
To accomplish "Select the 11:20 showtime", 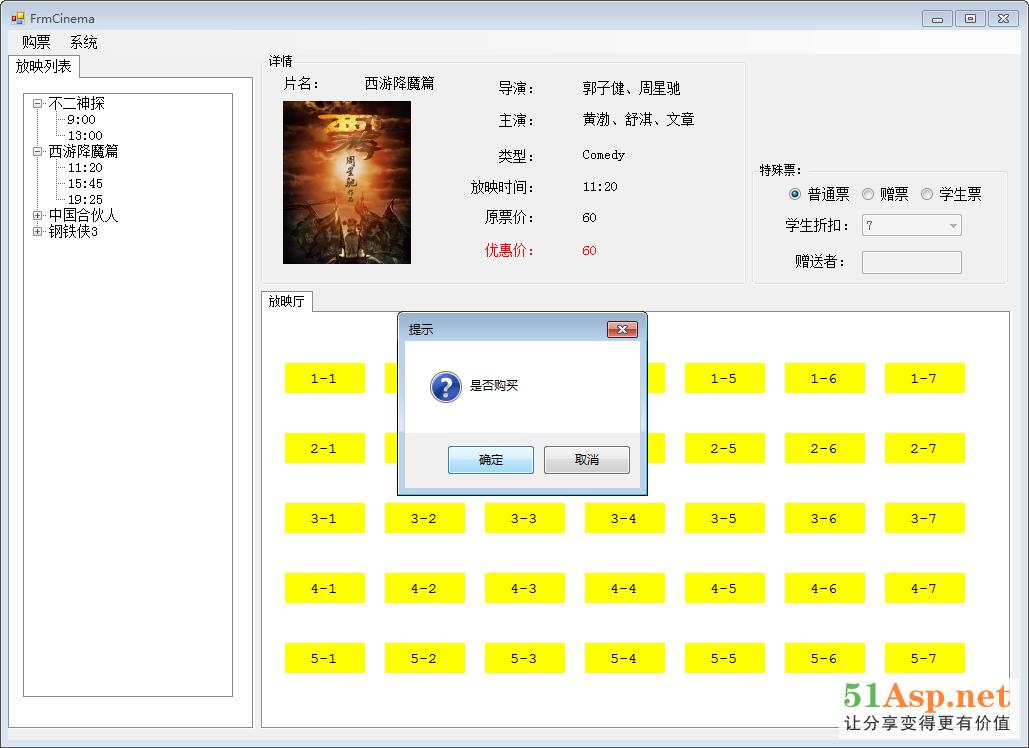I will pyautogui.click(x=85, y=167).
